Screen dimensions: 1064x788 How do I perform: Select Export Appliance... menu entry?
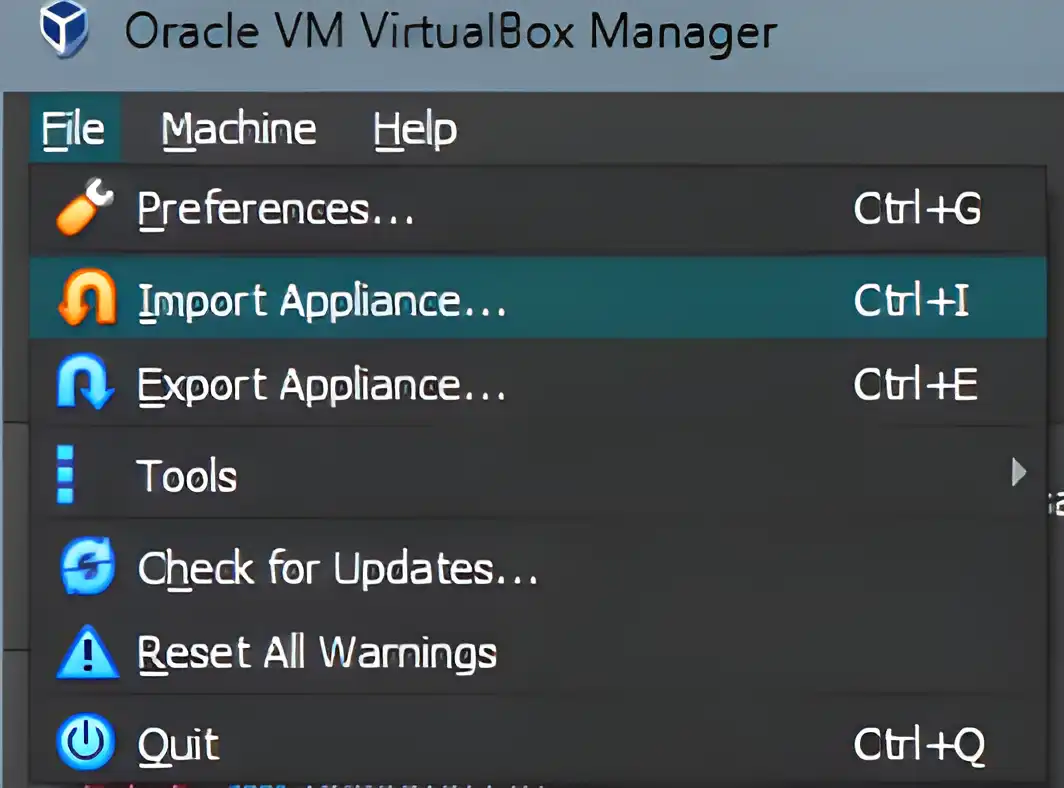point(537,383)
